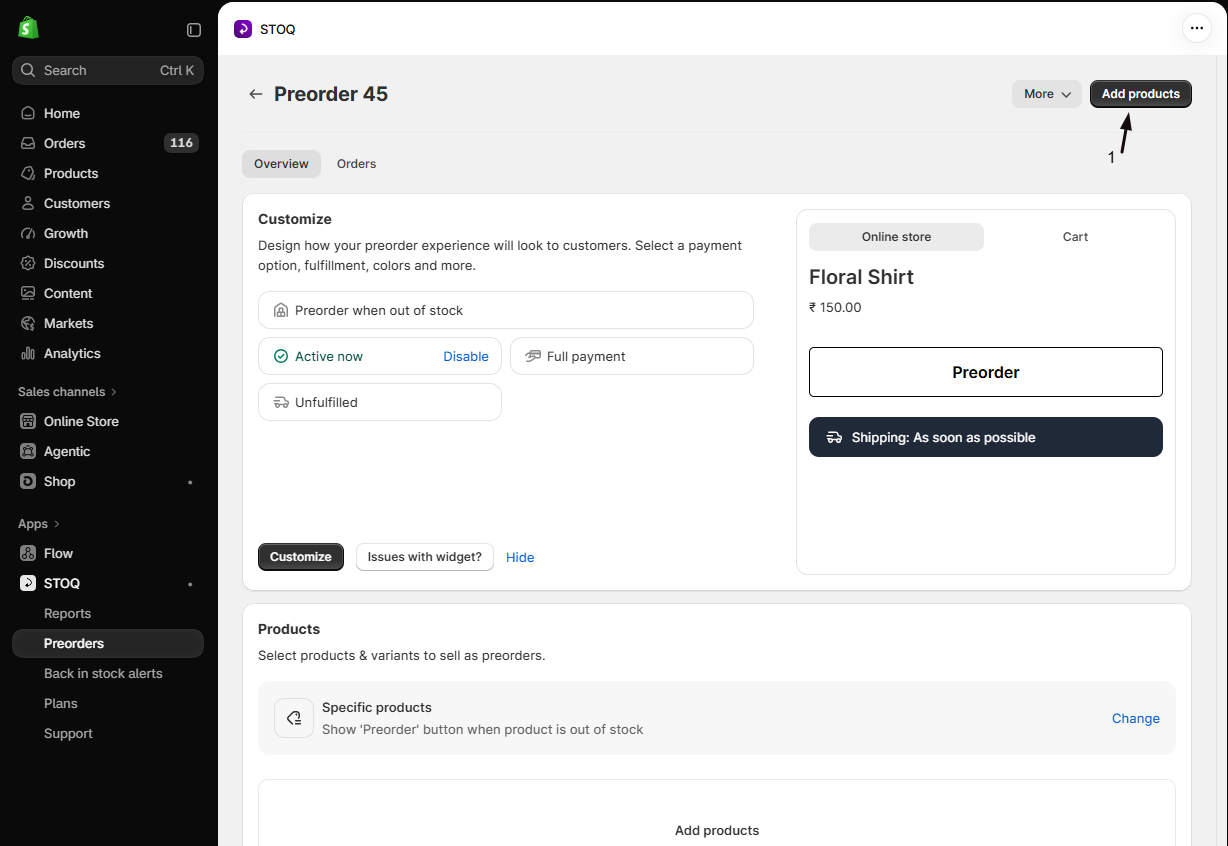Viewport: 1228px width, 846px height.
Task: Click the Markets globe icon
Action: (28, 323)
